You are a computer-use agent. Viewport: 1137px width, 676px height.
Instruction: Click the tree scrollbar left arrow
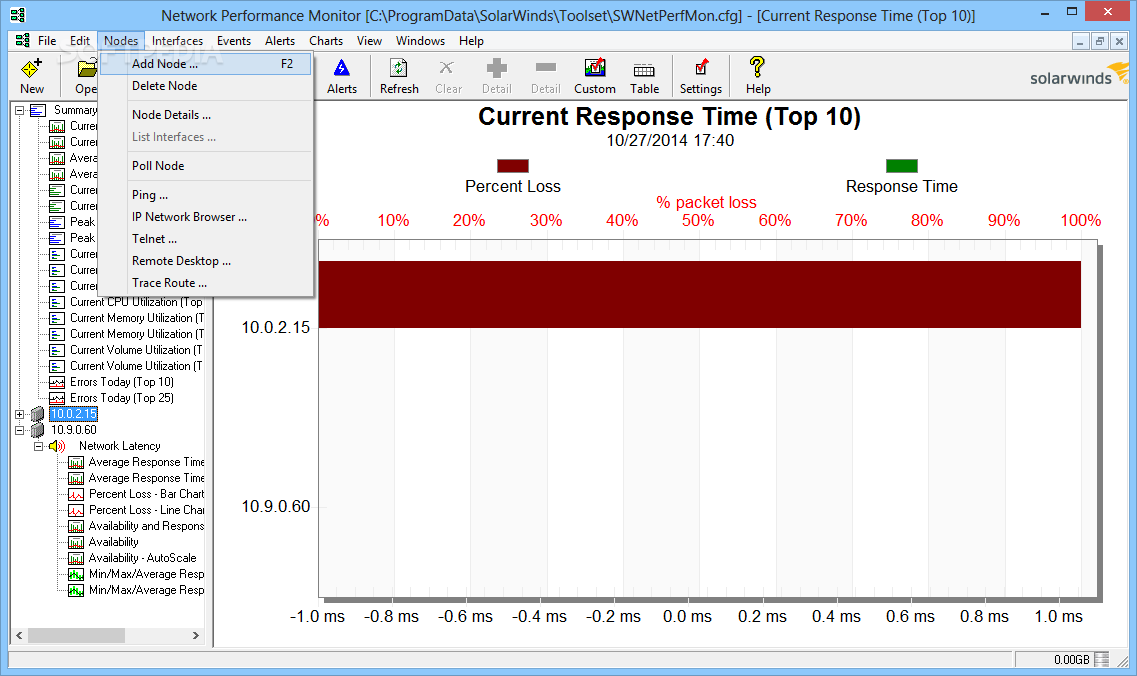pyautogui.click(x=20, y=635)
